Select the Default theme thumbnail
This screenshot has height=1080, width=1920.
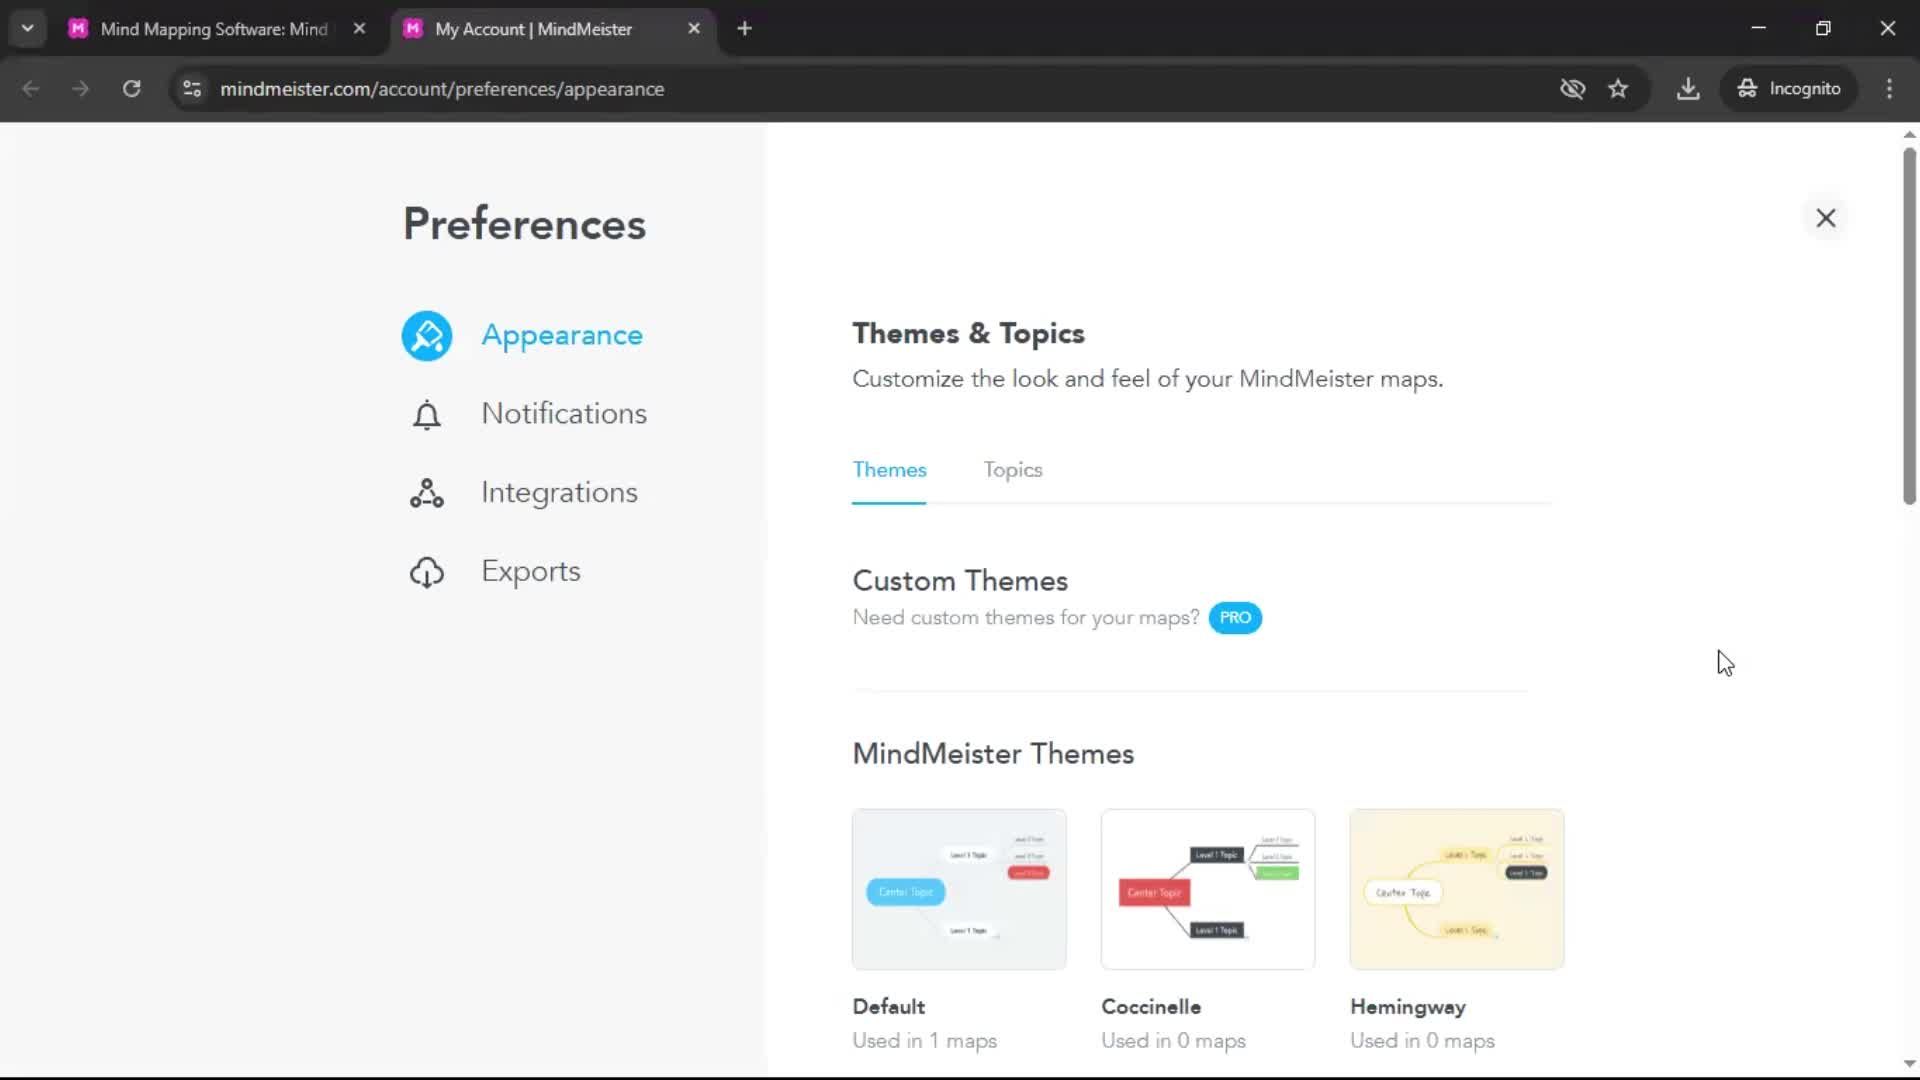tap(959, 889)
